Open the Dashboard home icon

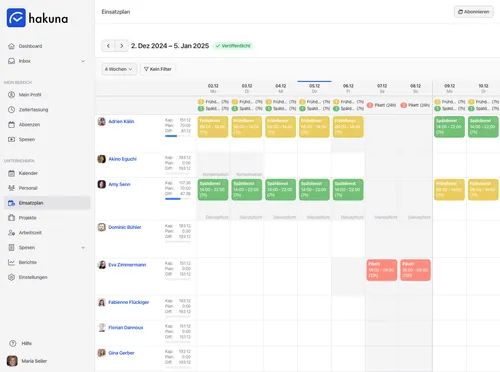pyautogui.click(x=11, y=46)
